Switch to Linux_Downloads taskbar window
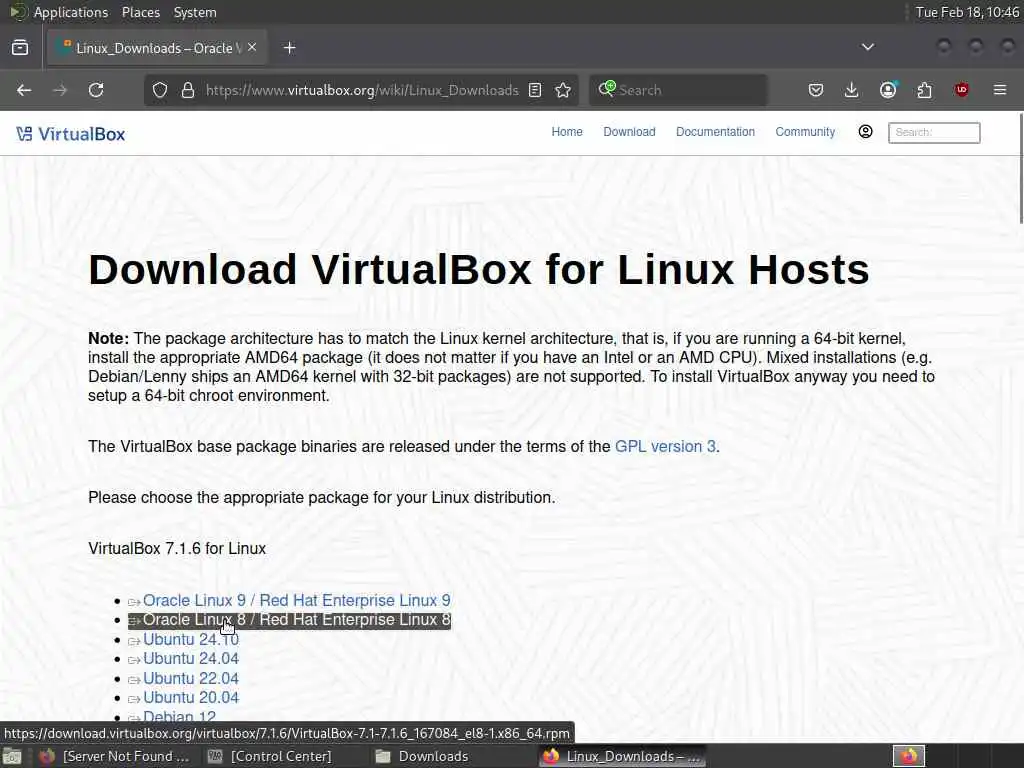 pos(622,756)
